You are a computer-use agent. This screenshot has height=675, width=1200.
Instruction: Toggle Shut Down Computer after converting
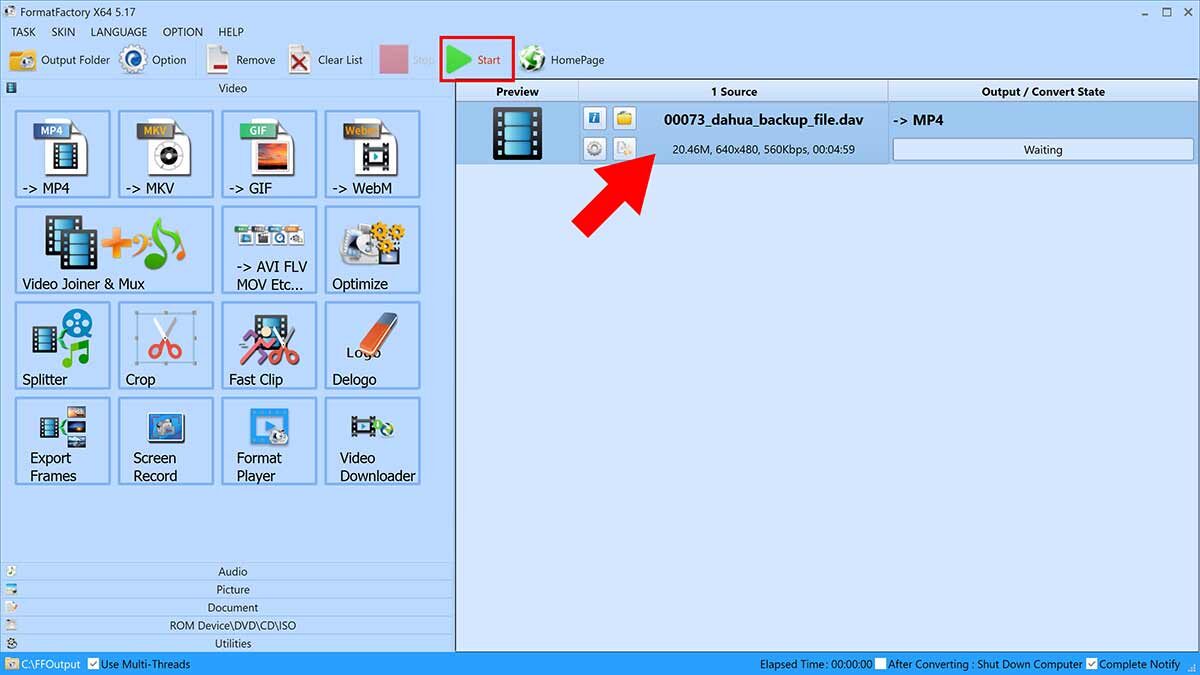coord(881,663)
